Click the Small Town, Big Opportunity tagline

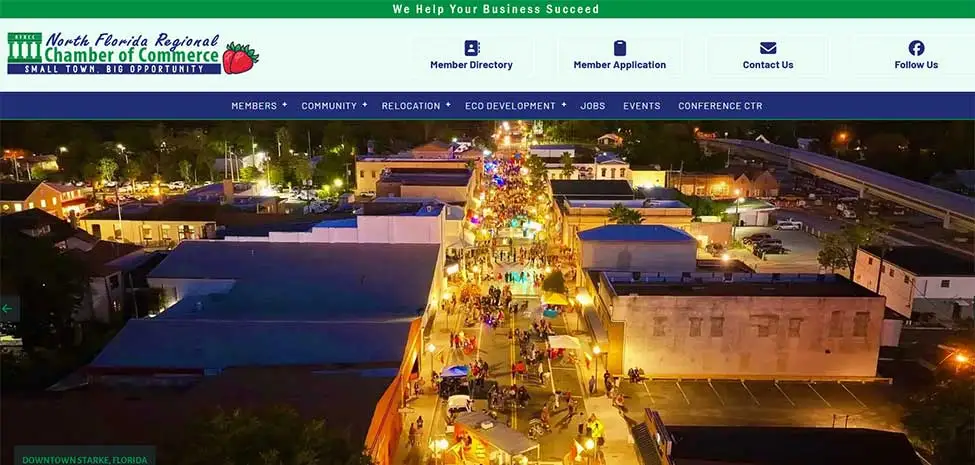point(114,69)
